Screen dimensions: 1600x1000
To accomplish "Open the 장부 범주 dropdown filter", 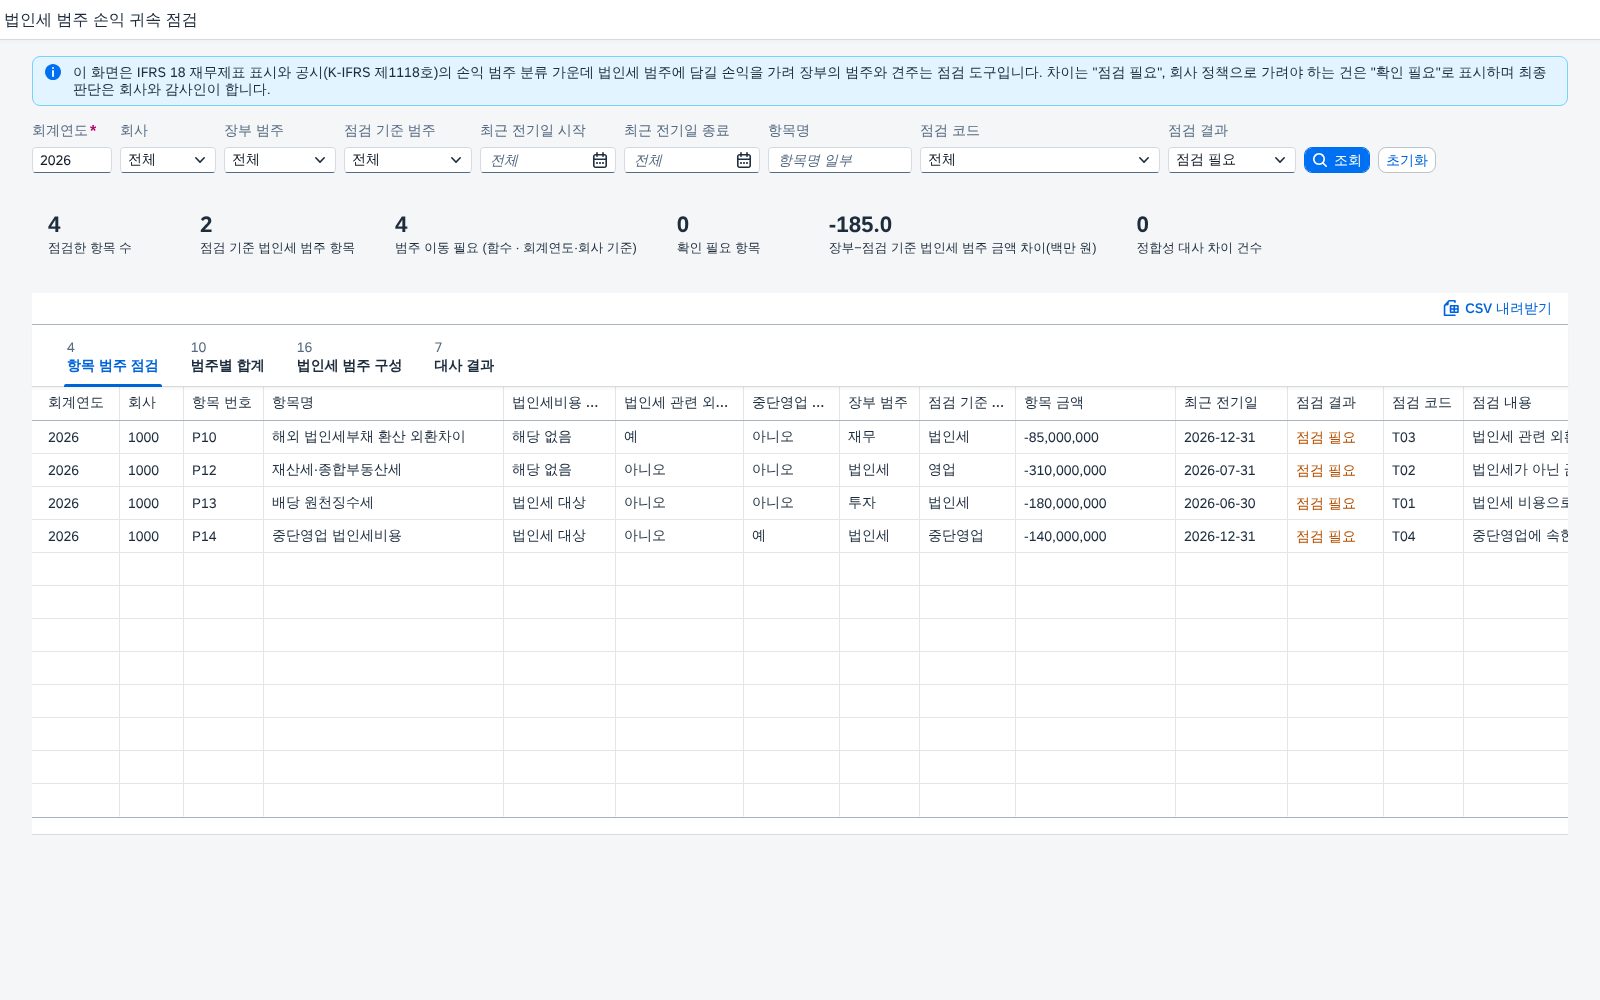I will pos(279,160).
